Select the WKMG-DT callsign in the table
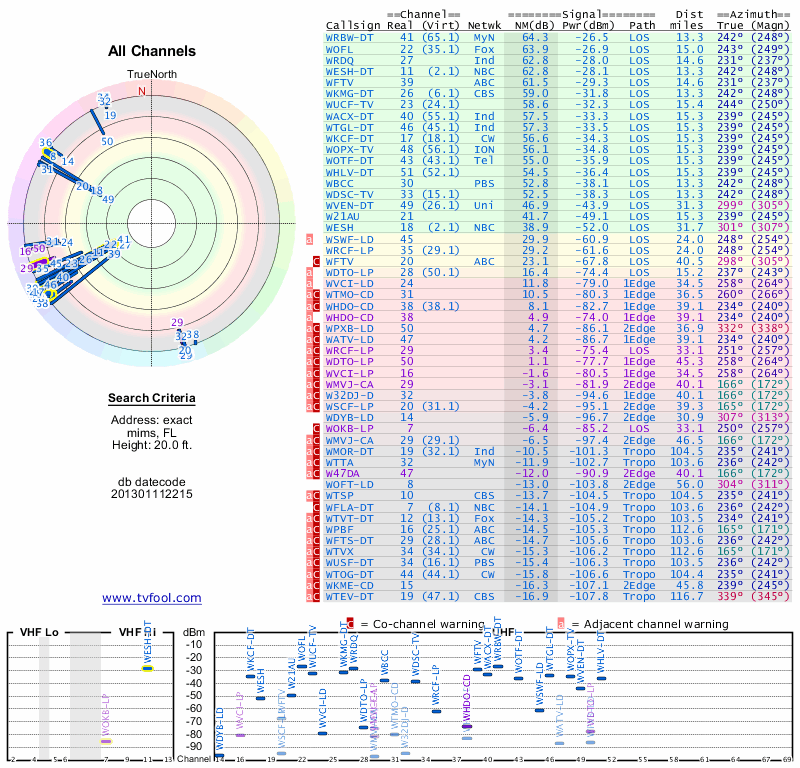Image resolution: width=800 pixels, height=768 pixels. tap(349, 93)
